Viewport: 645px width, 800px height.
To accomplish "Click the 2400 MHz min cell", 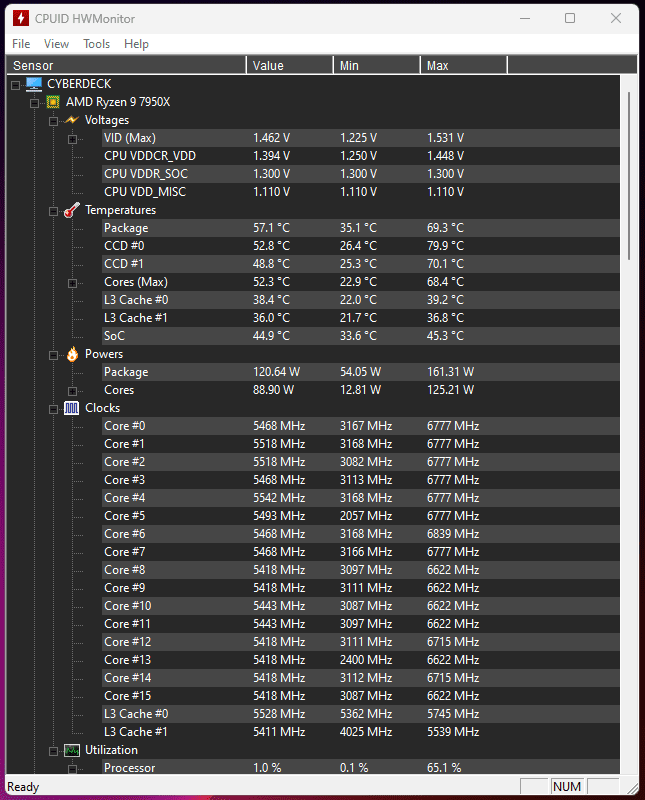I will tap(366, 660).
